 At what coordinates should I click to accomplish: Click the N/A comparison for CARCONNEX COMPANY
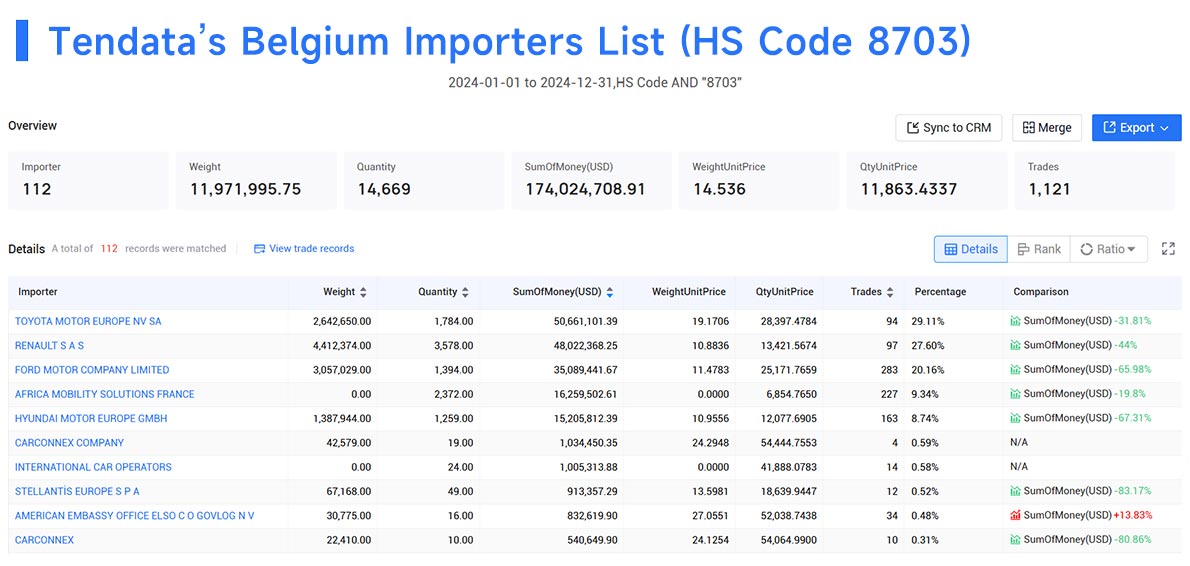(1018, 442)
